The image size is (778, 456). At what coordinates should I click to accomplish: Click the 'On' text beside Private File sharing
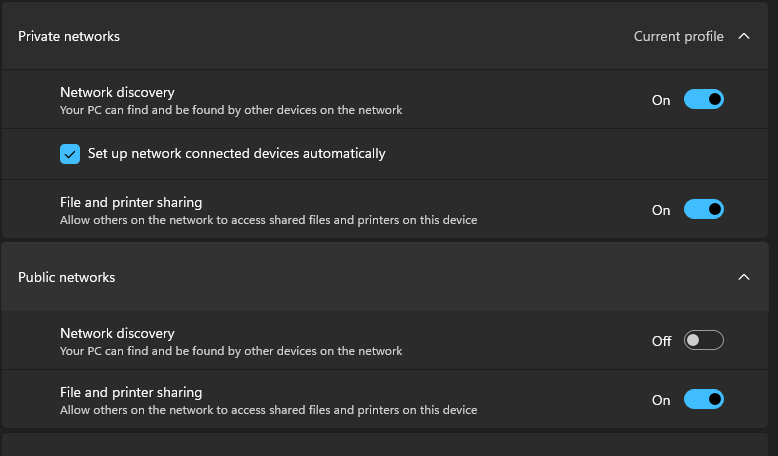(x=661, y=210)
